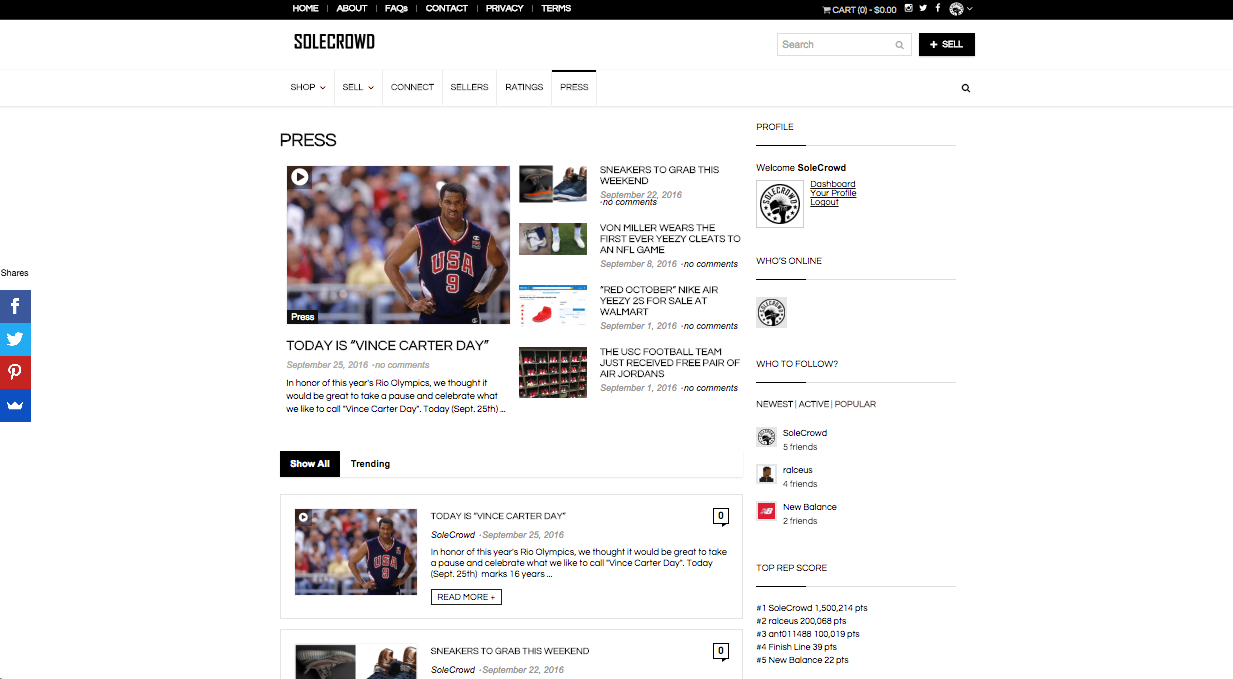Open the Your Profile link
Image resolution: width=1233 pixels, height=679 pixels.
click(833, 193)
